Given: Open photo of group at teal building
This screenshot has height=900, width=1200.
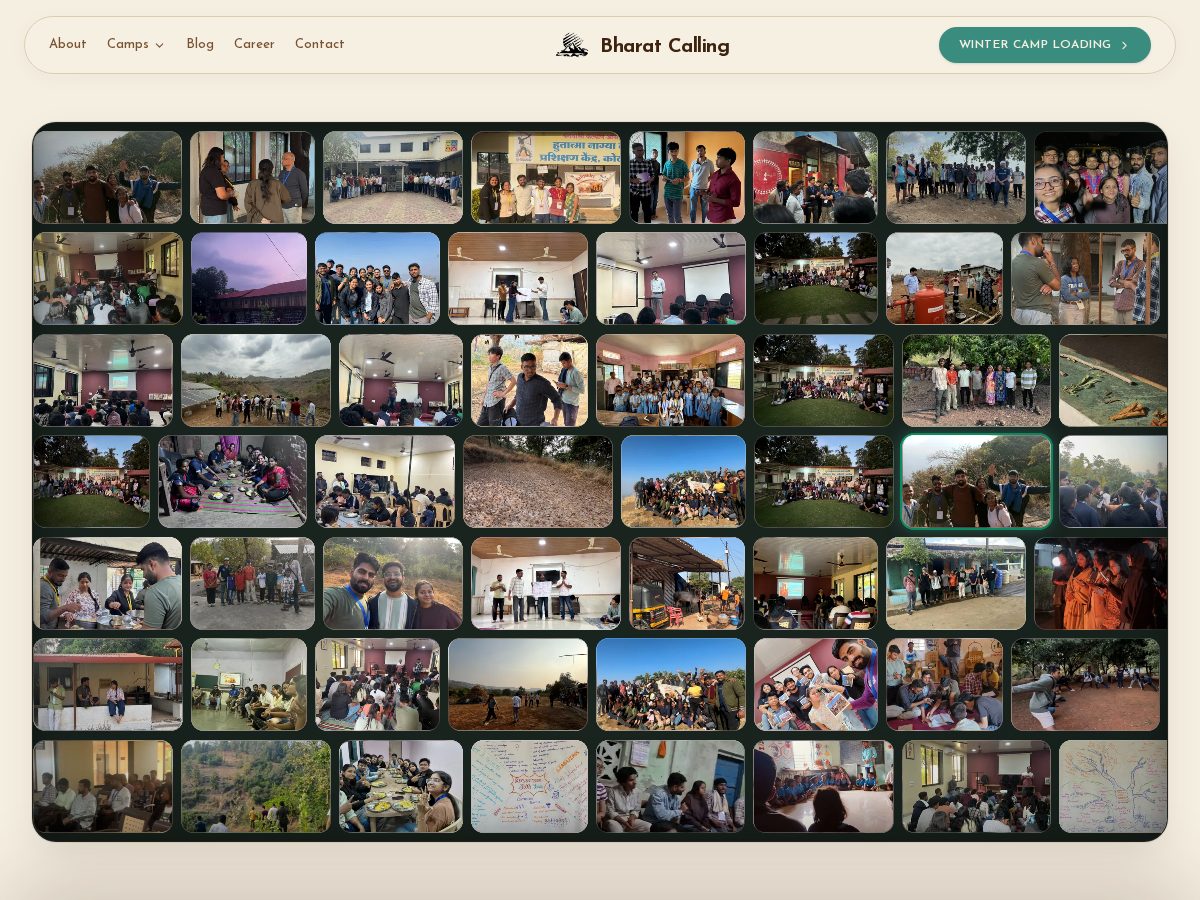Looking at the screenshot, I should 956,583.
